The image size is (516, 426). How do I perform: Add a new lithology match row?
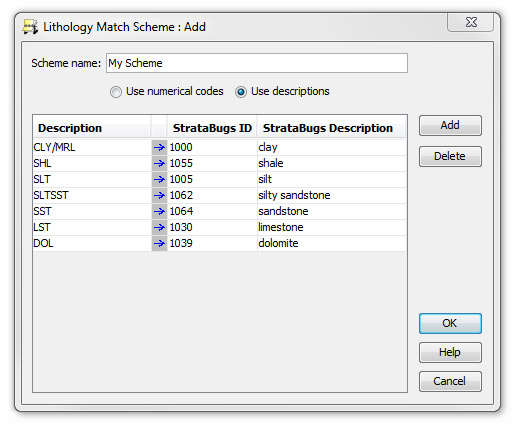450,125
